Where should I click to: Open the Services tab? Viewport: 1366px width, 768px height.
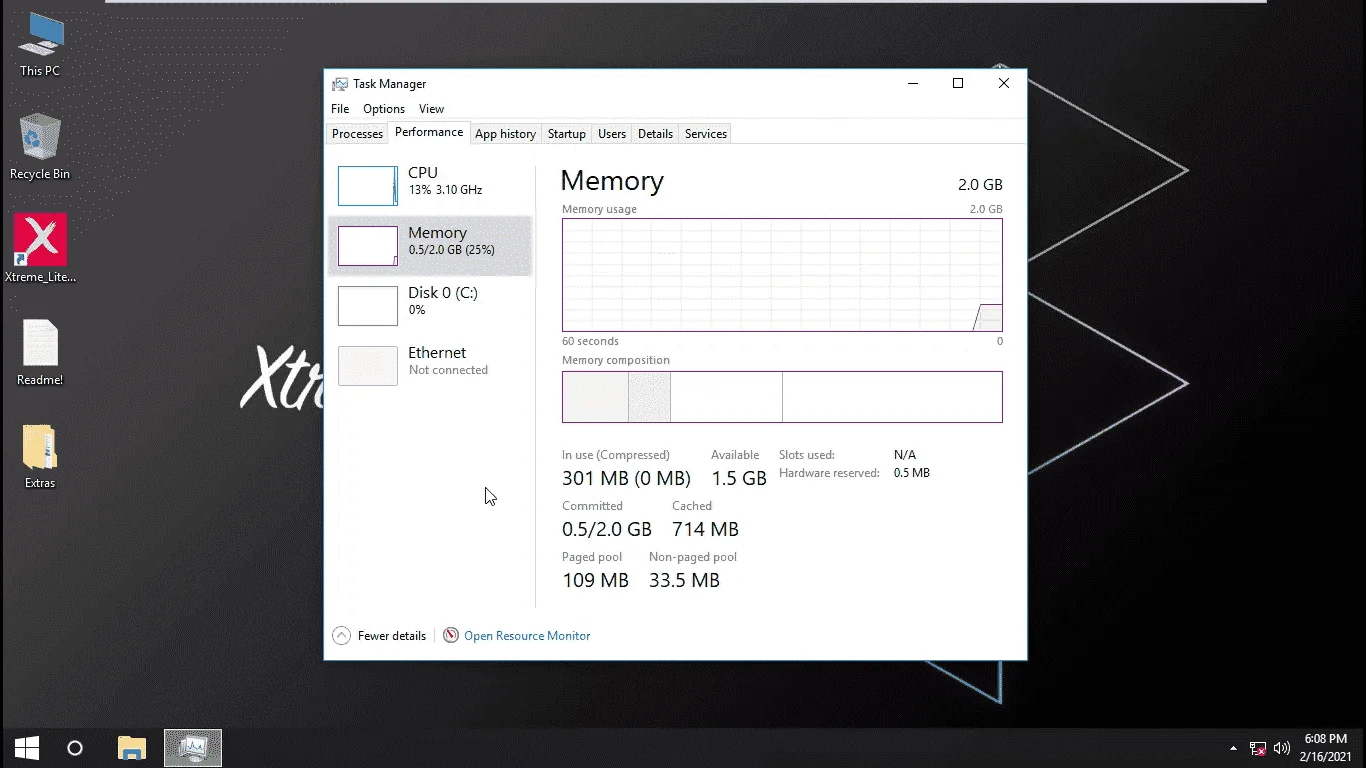pyautogui.click(x=706, y=134)
